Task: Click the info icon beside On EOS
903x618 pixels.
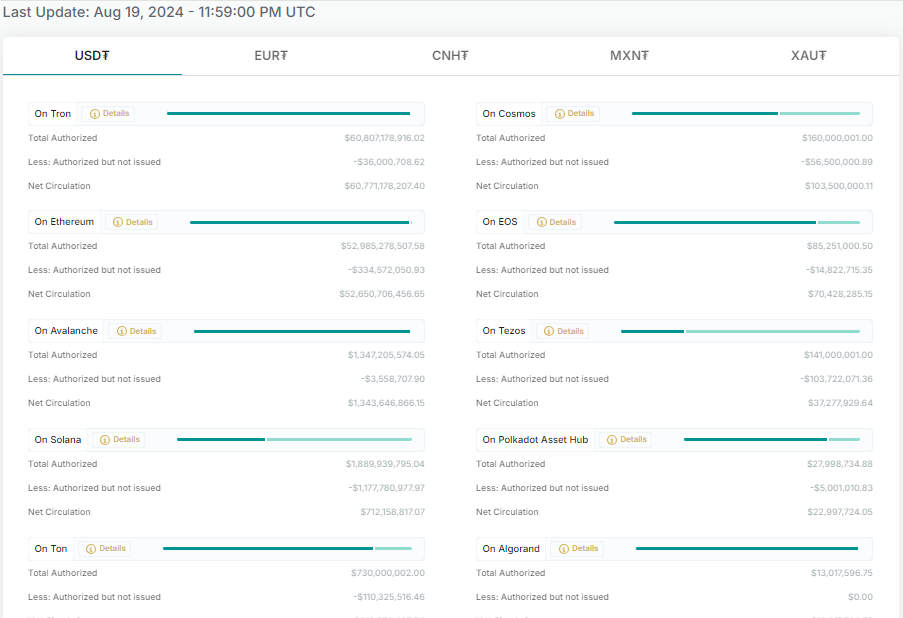Action: pos(541,222)
